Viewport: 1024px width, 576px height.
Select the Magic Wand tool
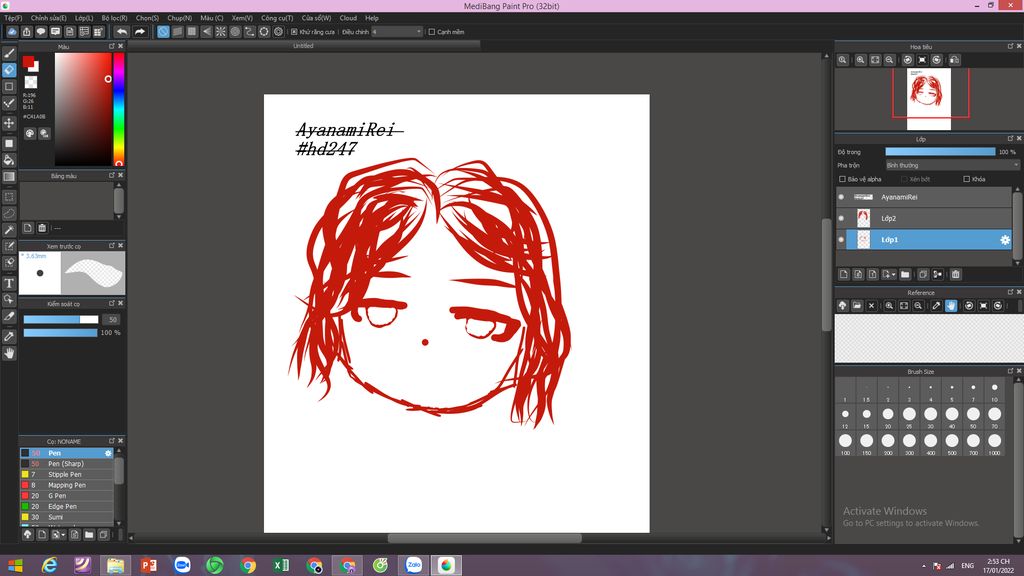[x=9, y=230]
